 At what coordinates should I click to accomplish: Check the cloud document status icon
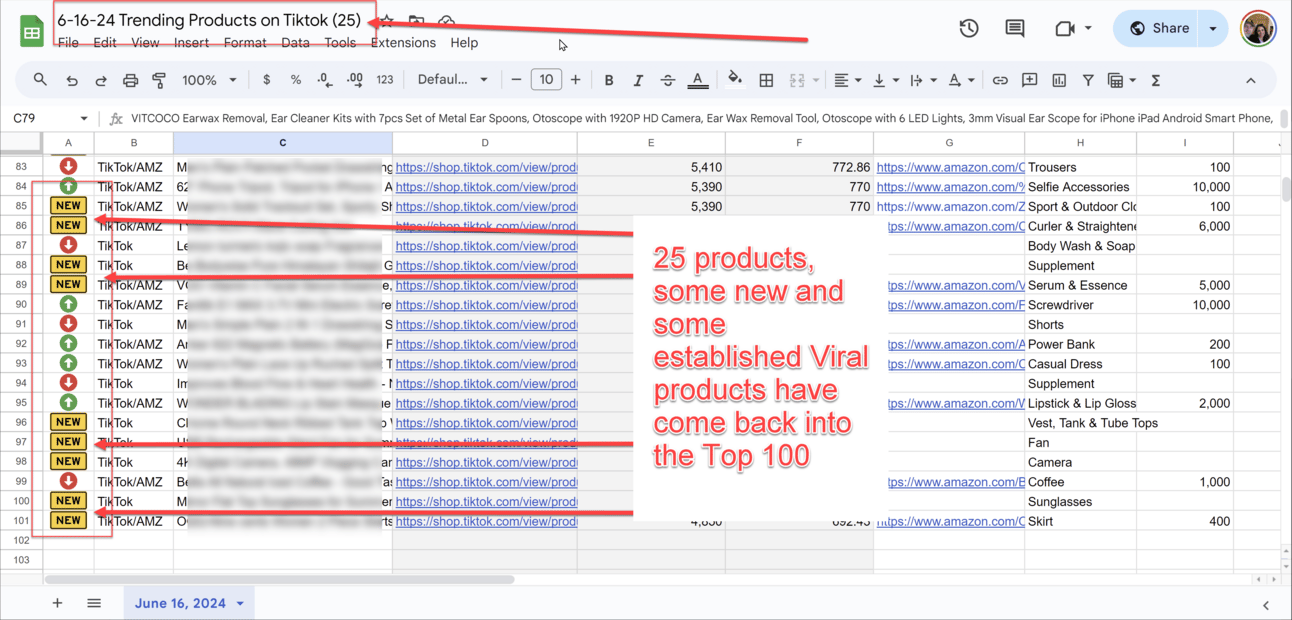(x=446, y=21)
